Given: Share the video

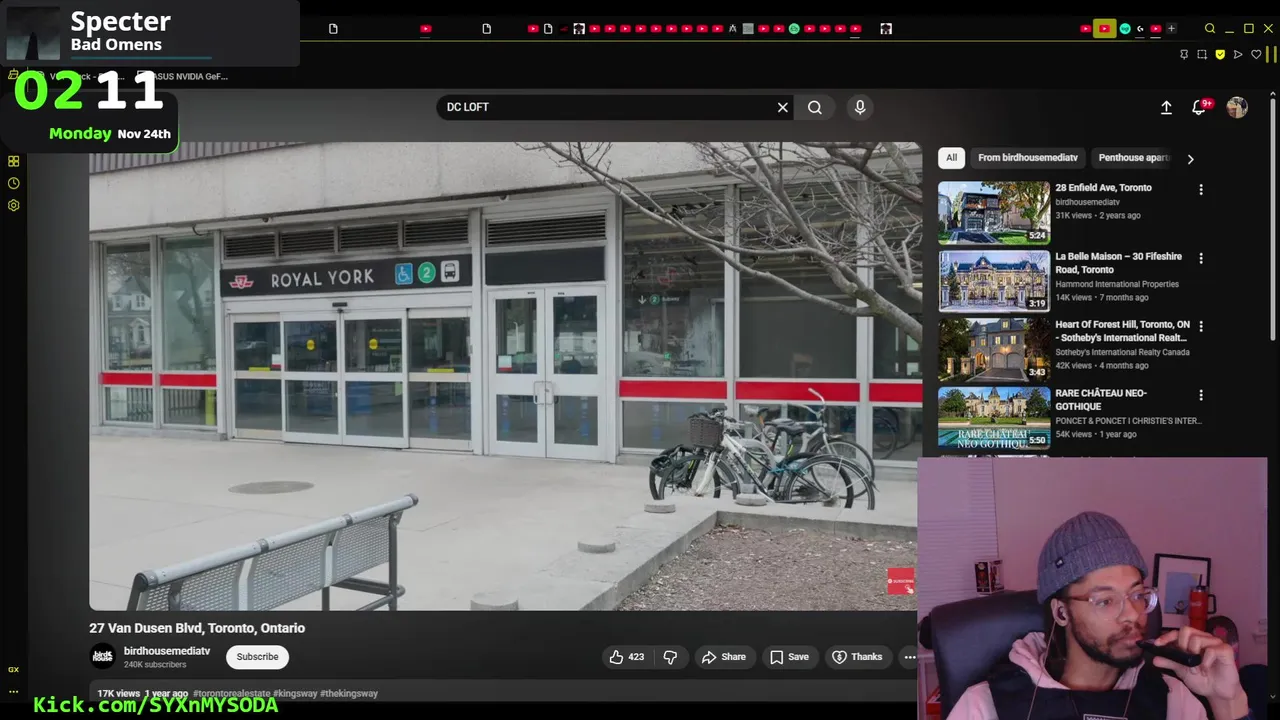Looking at the screenshot, I should [724, 657].
